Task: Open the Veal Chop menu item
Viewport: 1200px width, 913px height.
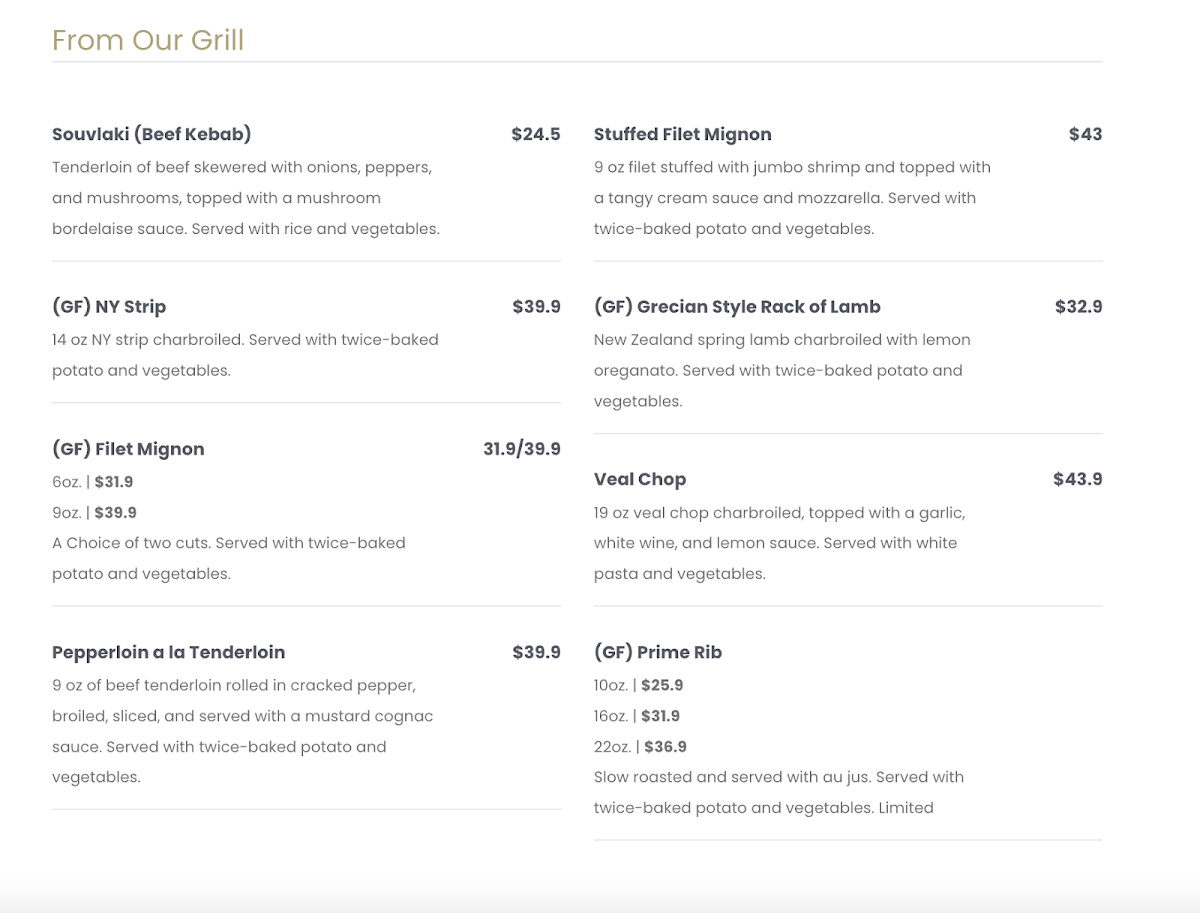Action: (x=640, y=479)
